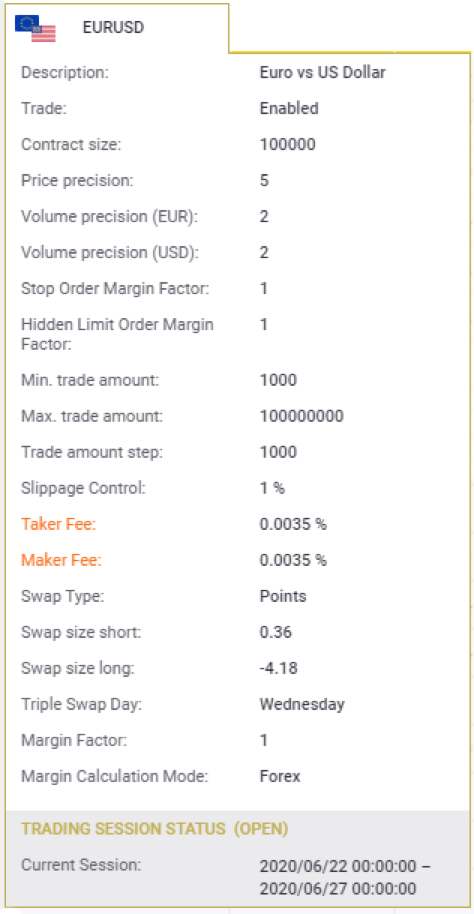
Task: Click the orange Taker Fee label
Action: click(58, 524)
